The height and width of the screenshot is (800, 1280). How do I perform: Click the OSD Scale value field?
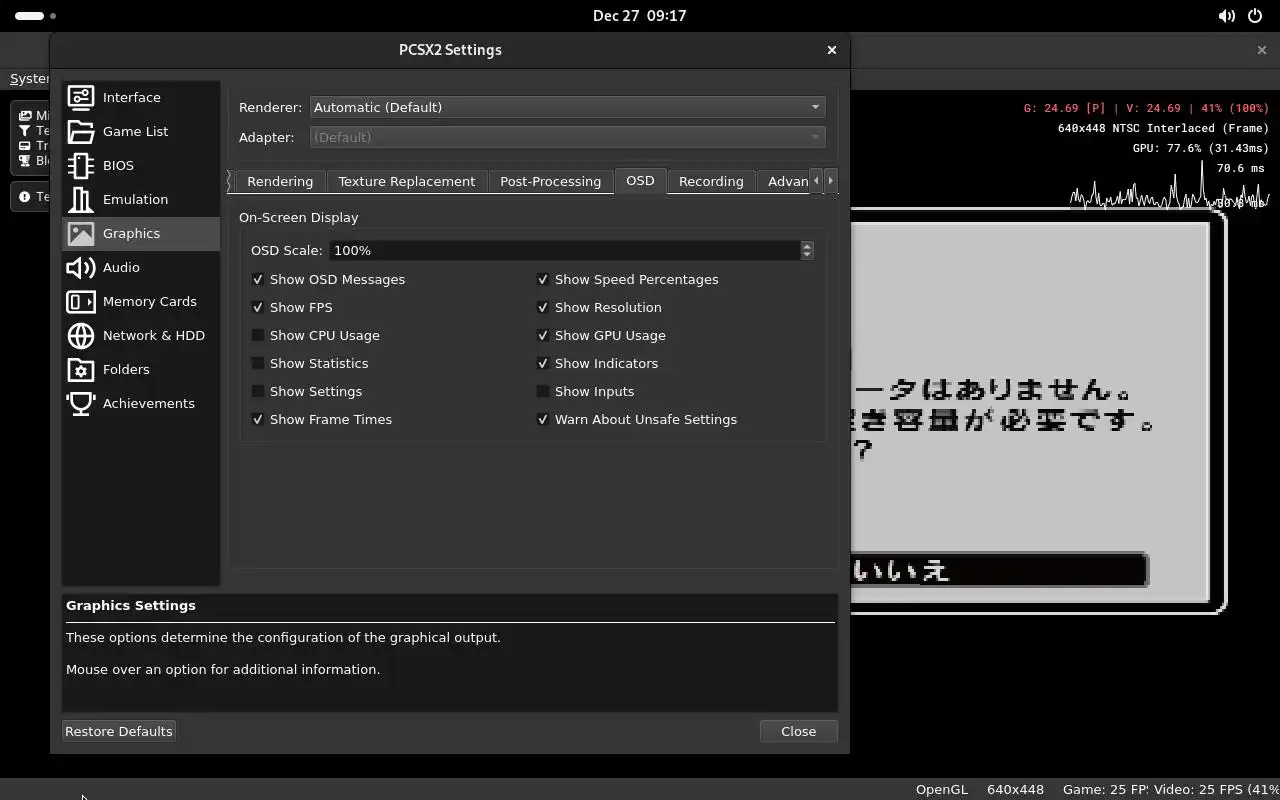565,250
